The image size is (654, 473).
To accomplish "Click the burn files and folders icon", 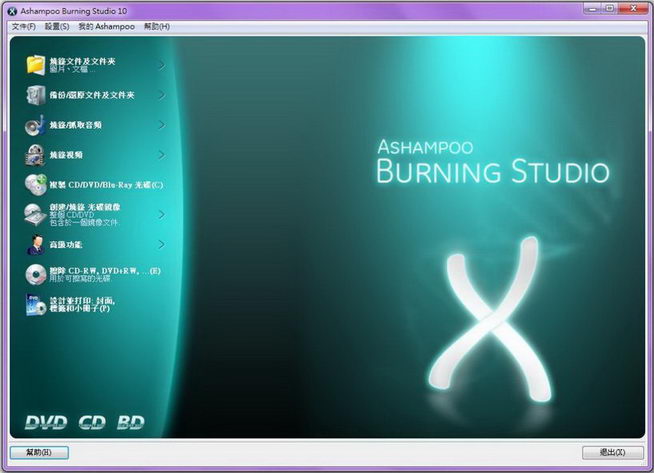I will click(36, 65).
